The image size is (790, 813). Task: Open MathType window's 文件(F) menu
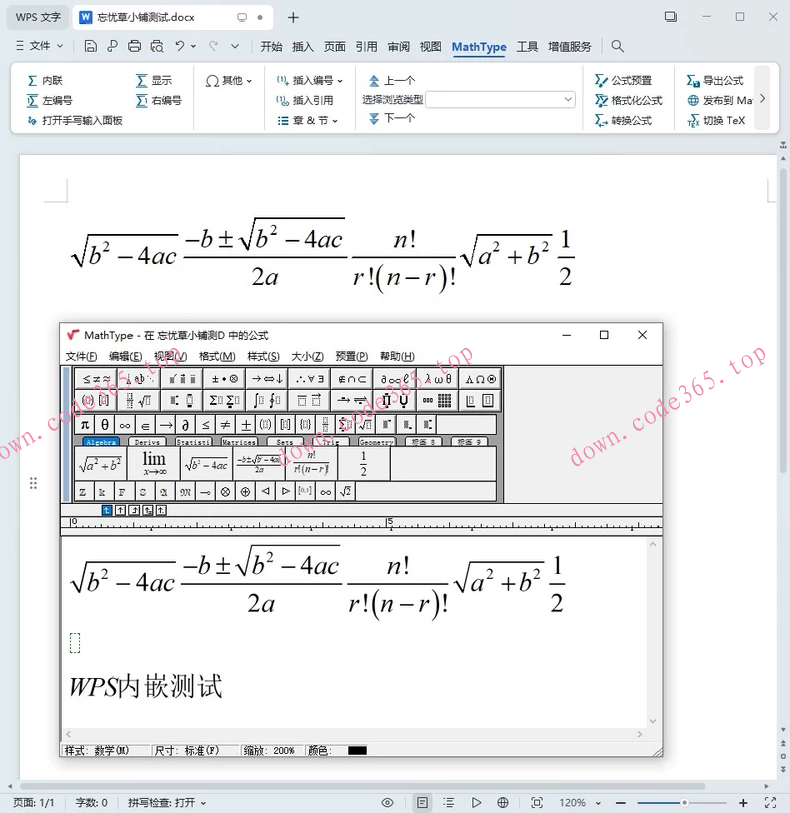click(x=81, y=356)
